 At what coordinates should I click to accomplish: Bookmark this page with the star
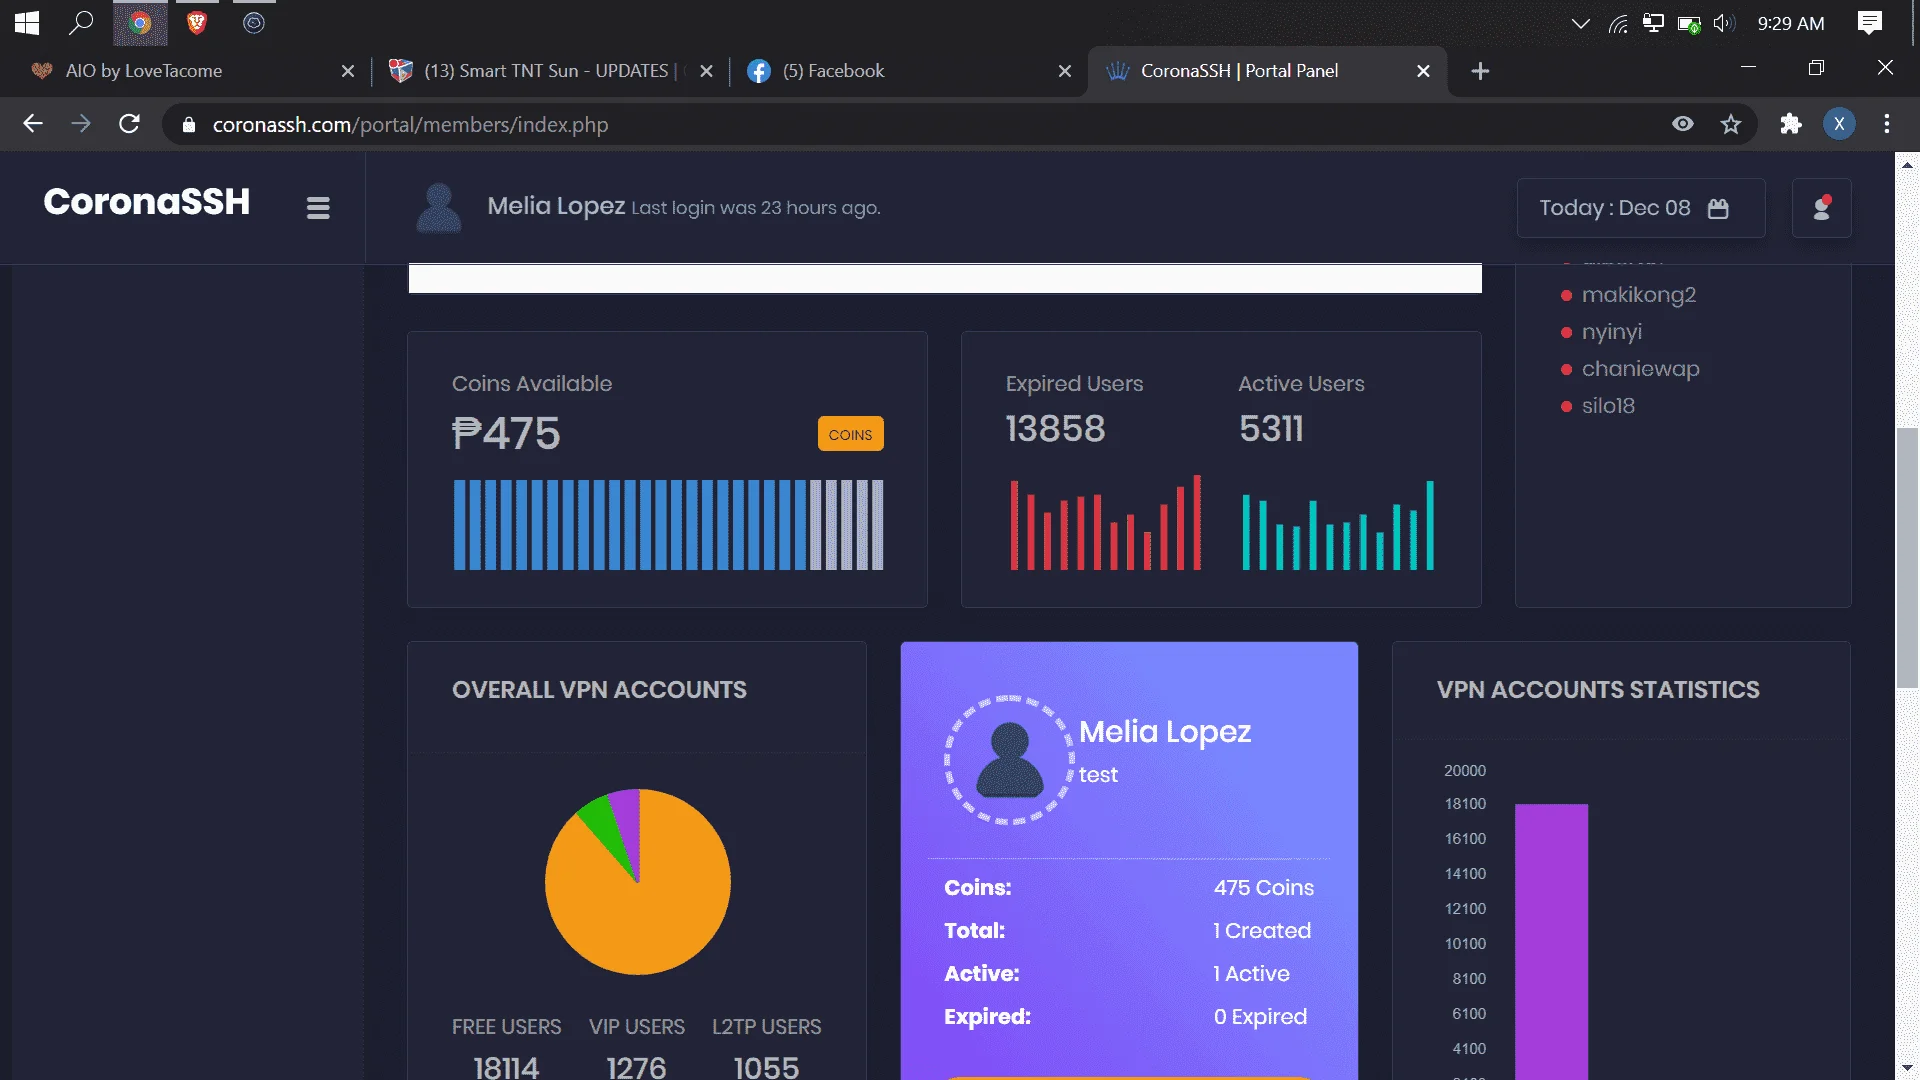coord(1731,124)
